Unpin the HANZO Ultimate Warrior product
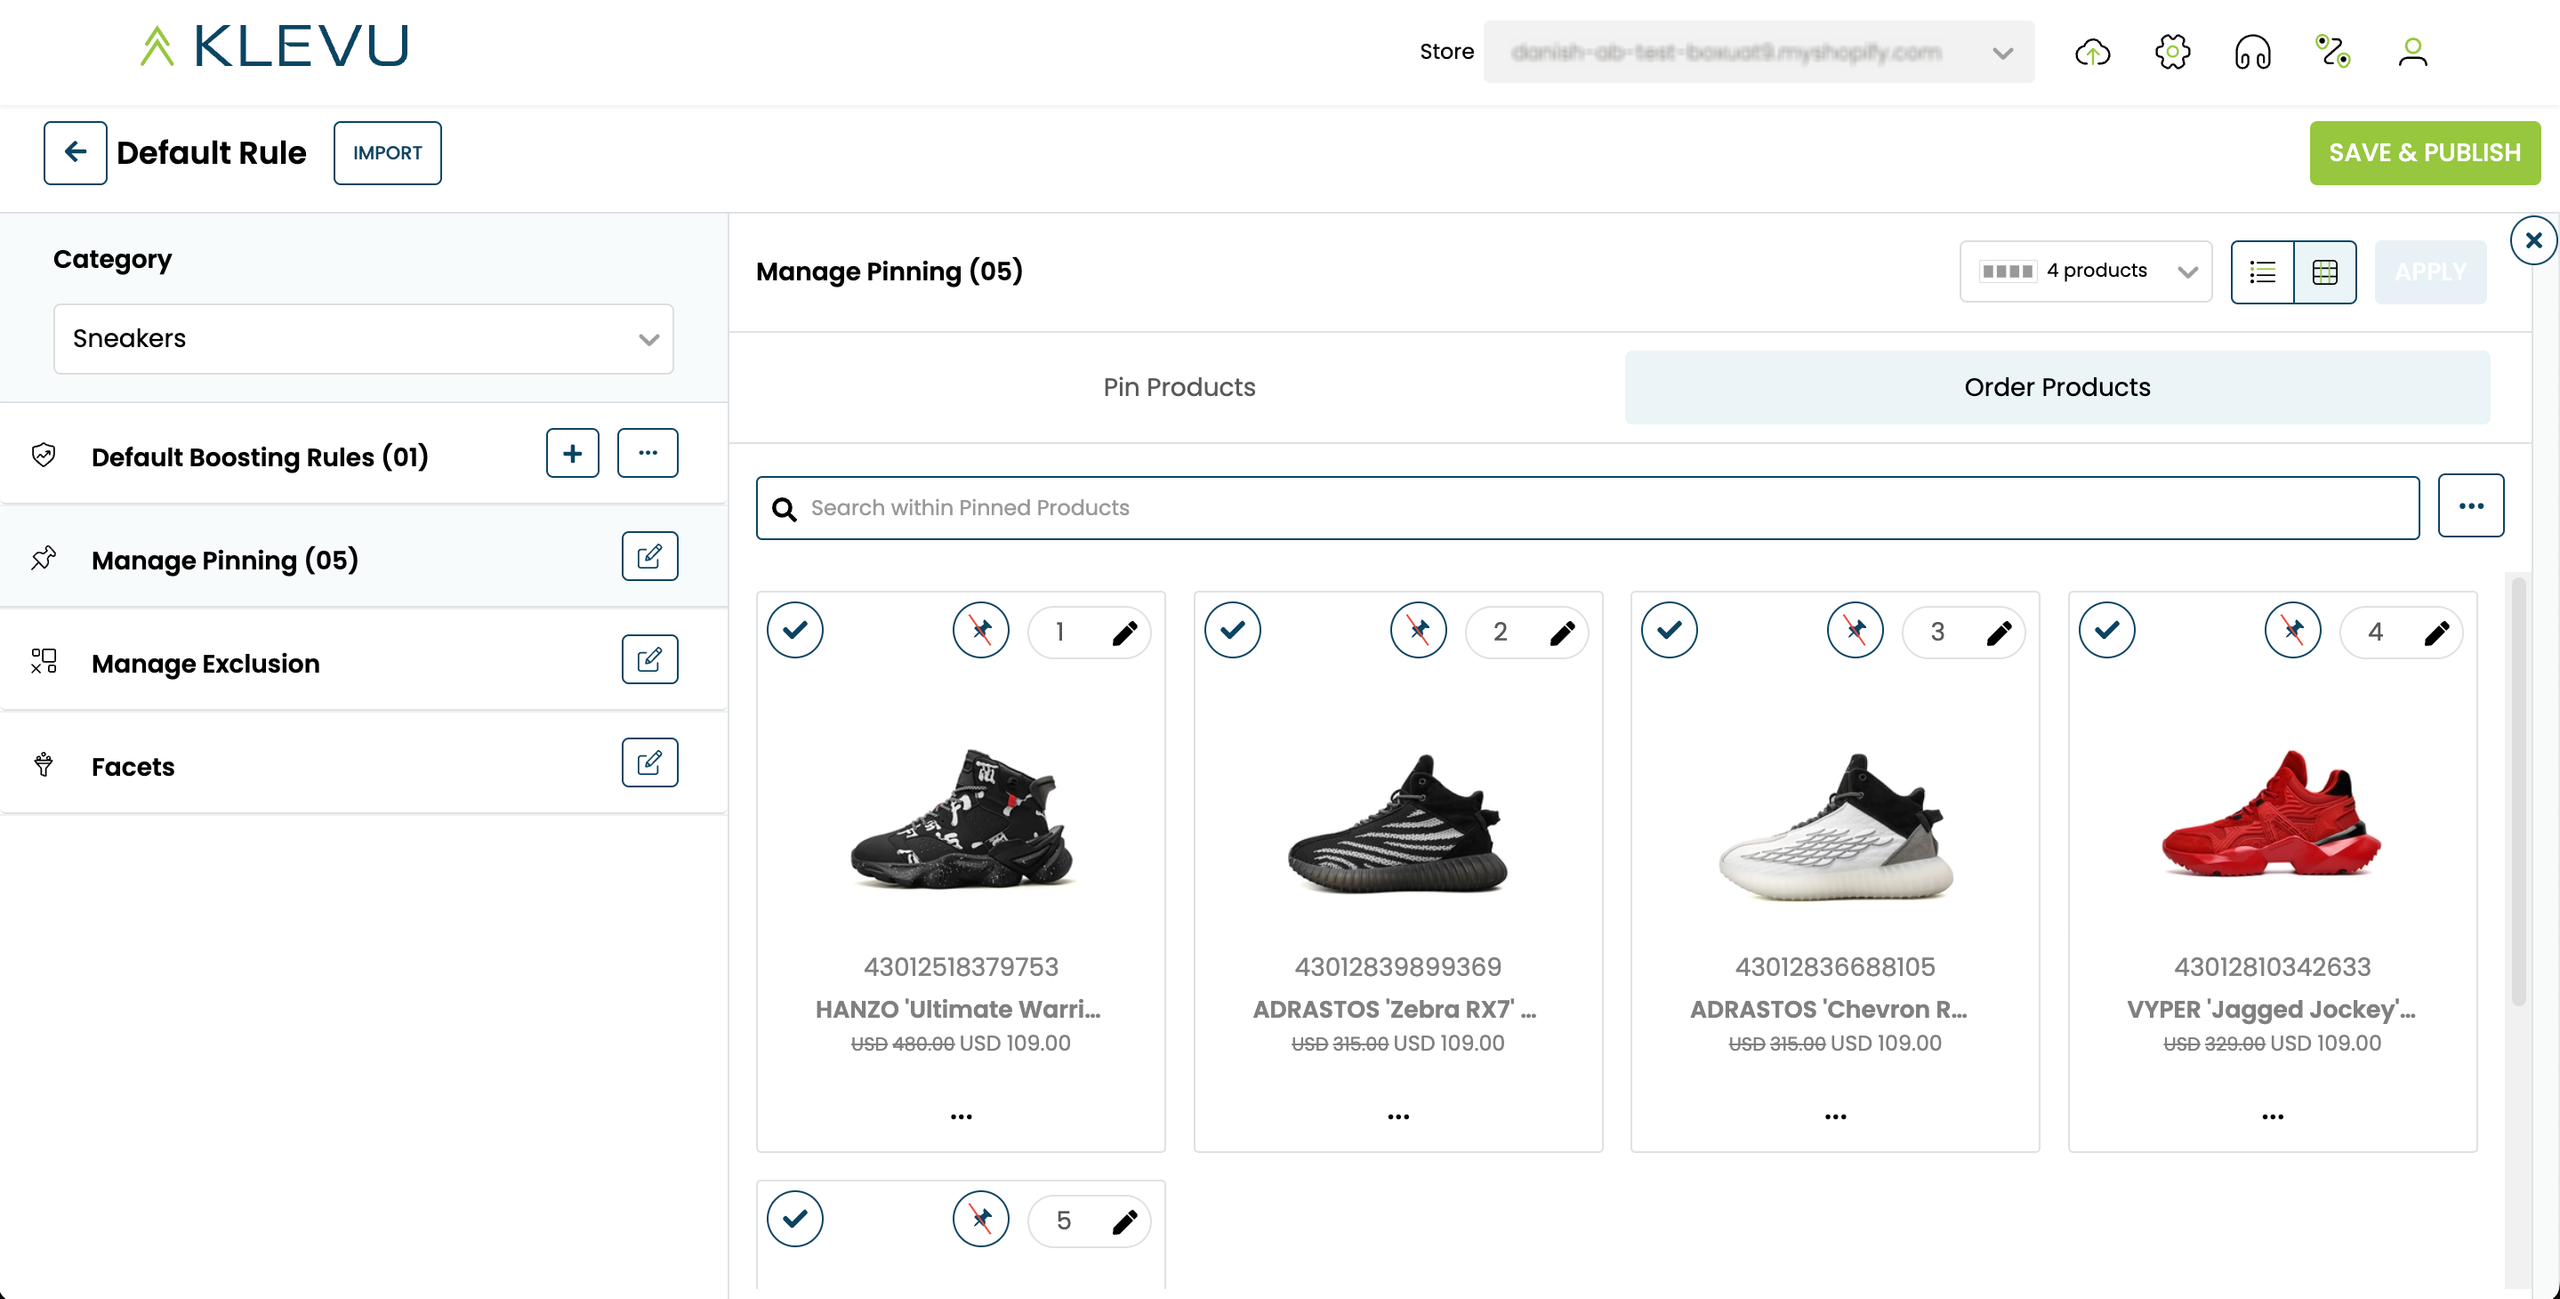Image resolution: width=2560 pixels, height=1299 pixels. [x=980, y=631]
